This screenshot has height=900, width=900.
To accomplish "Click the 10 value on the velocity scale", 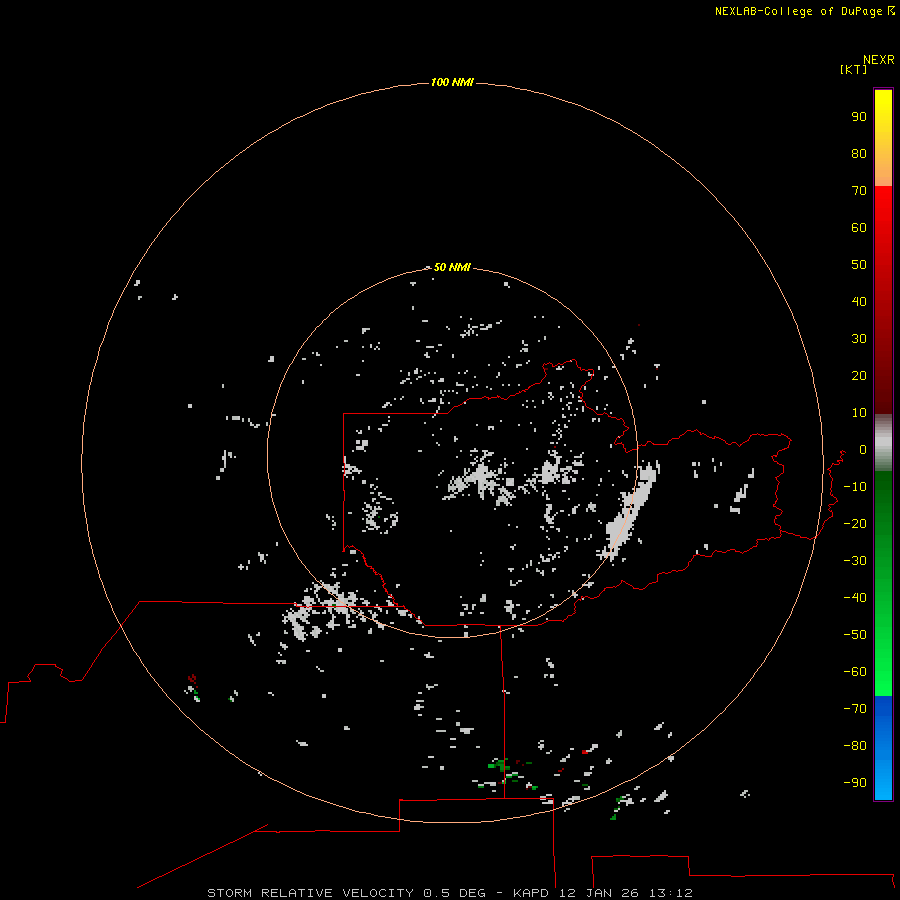I will point(859,413).
